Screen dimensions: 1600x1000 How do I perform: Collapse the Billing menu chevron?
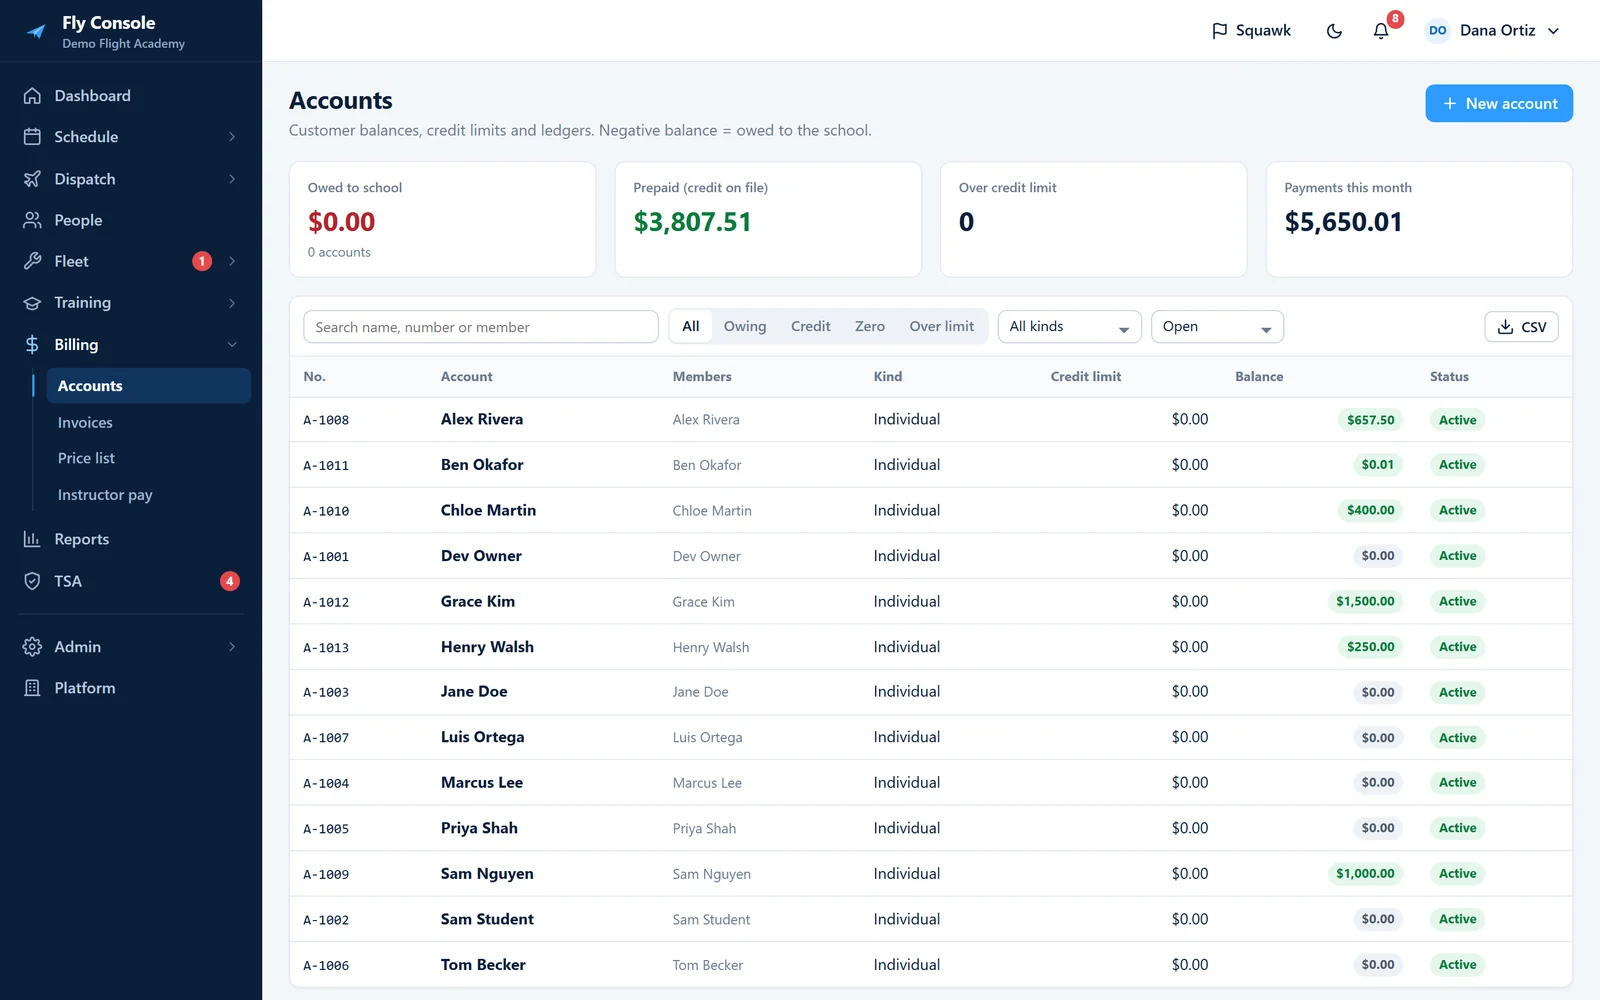tap(232, 345)
